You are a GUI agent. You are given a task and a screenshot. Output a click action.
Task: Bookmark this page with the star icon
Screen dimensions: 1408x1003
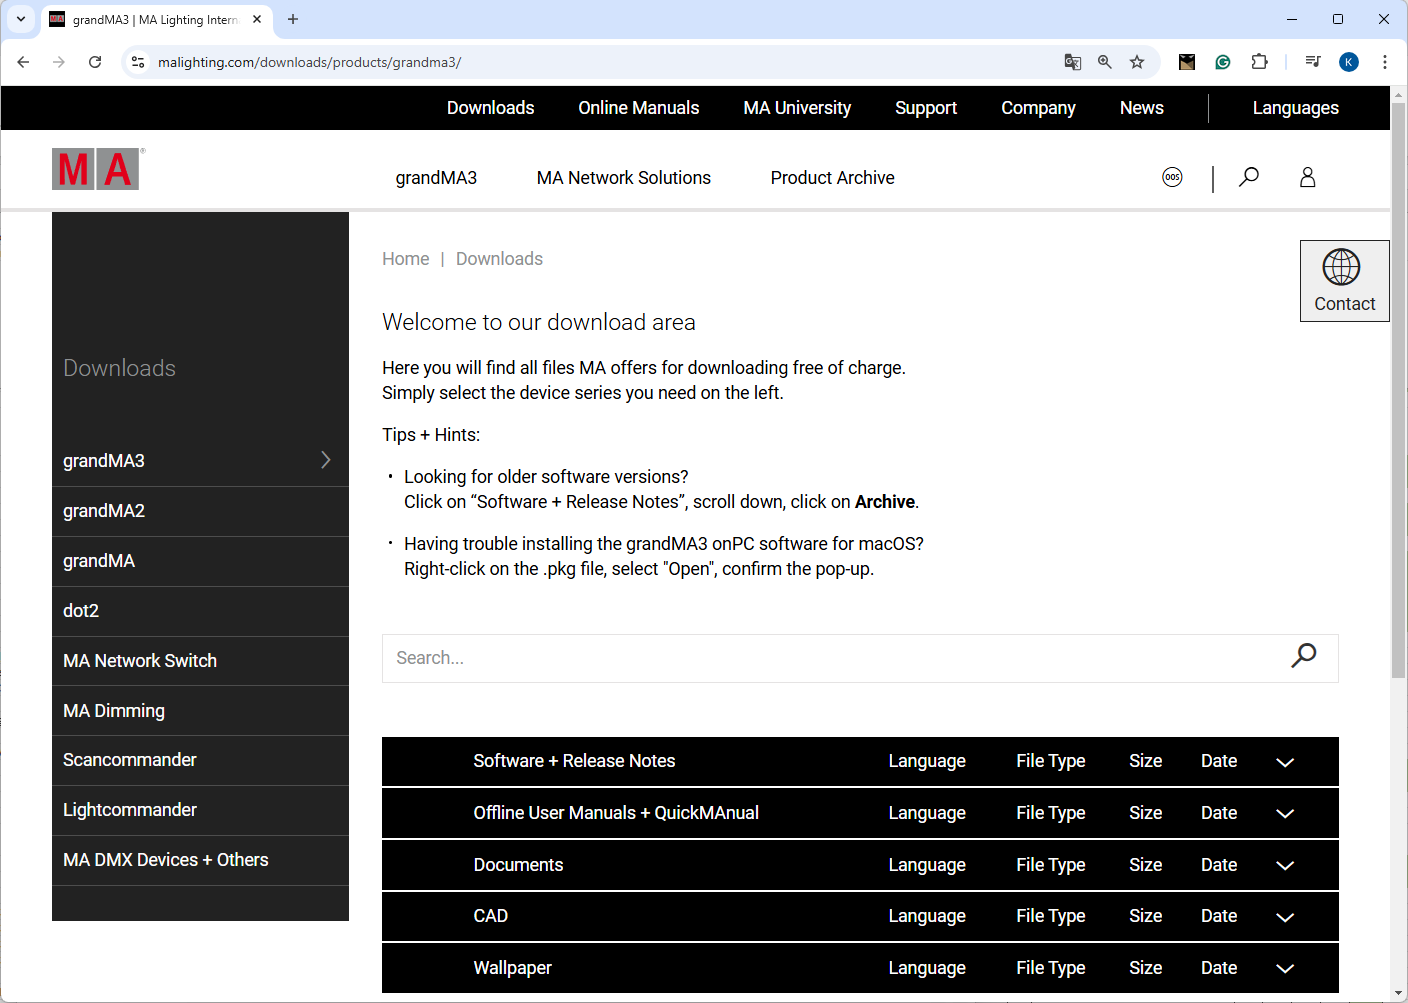1137,62
